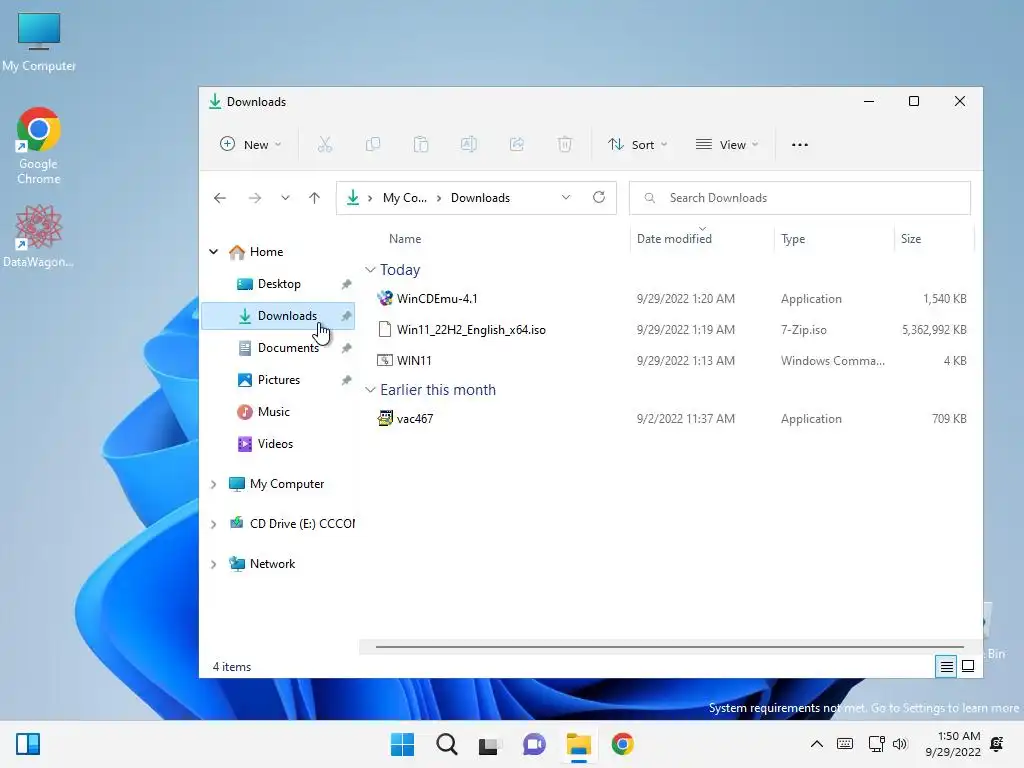Collapse Earlier this month group
This screenshot has height=768, width=1024.
pyautogui.click(x=370, y=390)
